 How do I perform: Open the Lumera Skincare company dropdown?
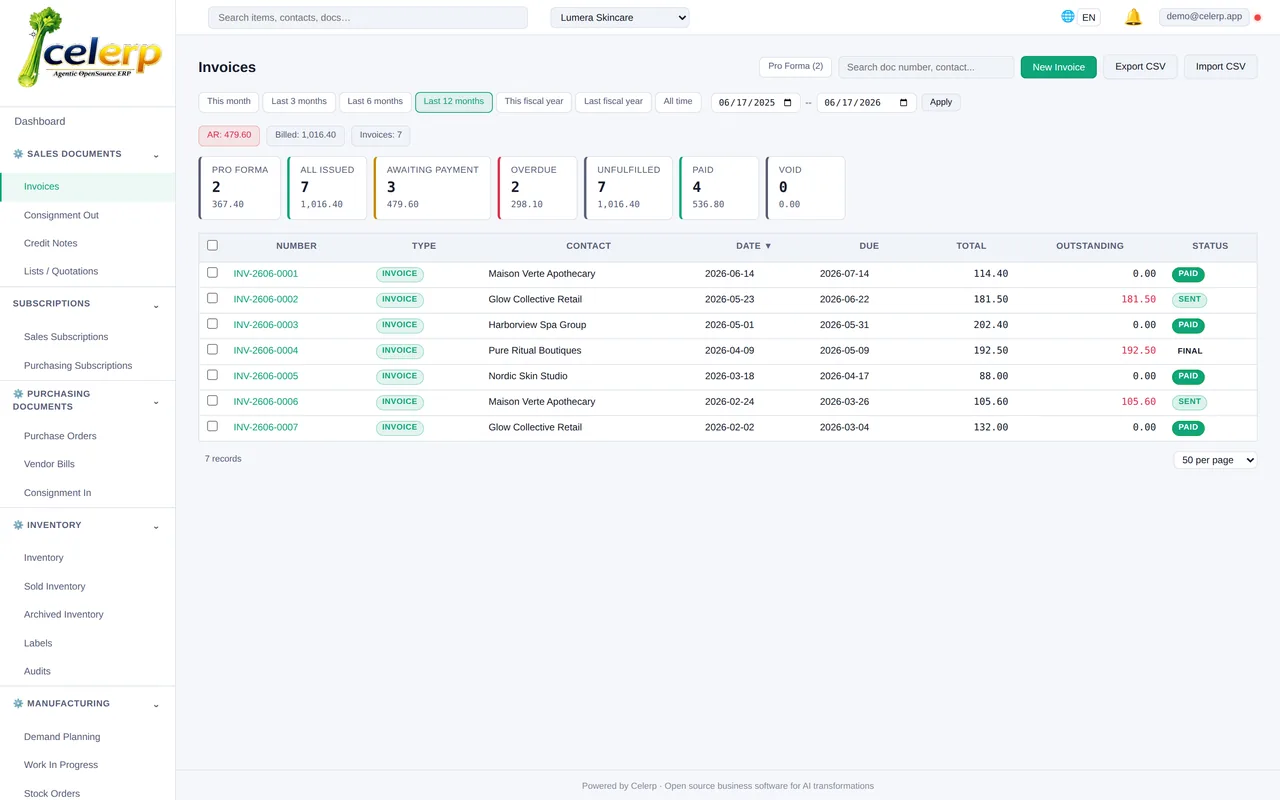click(x=620, y=18)
